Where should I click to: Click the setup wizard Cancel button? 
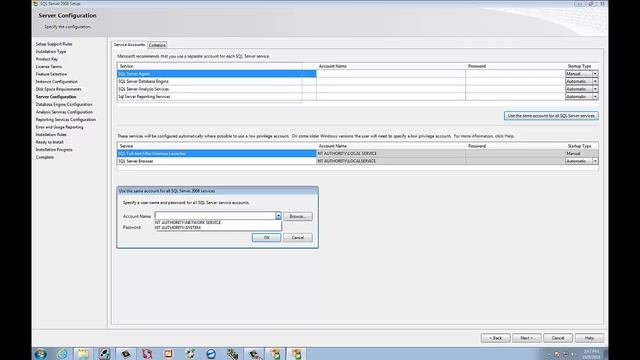(x=558, y=338)
